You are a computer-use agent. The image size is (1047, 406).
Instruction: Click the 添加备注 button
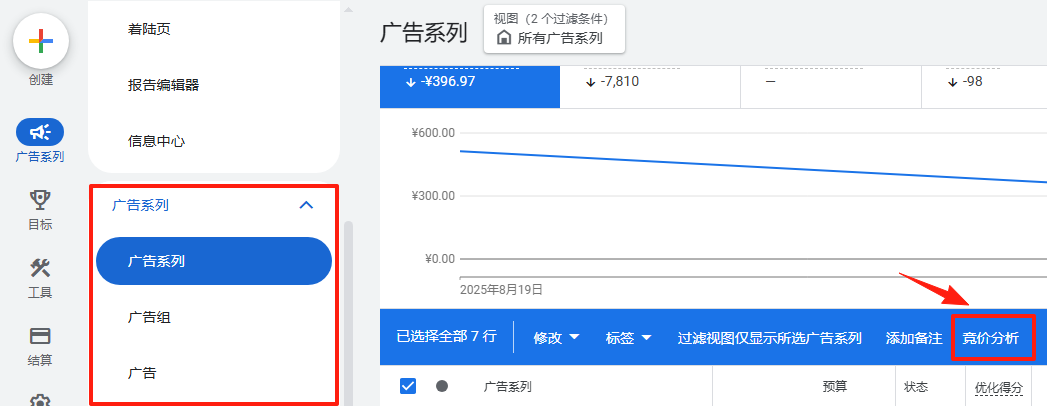(x=913, y=338)
